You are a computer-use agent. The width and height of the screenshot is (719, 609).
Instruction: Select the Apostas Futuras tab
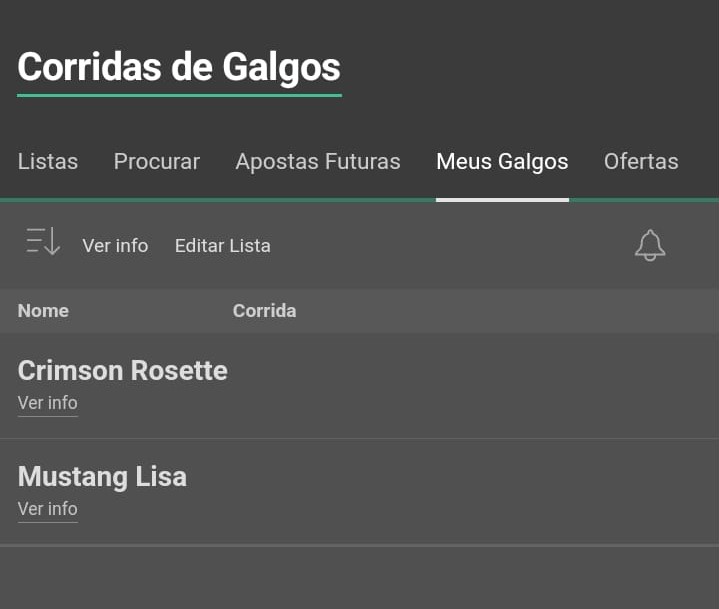click(x=318, y=161)
